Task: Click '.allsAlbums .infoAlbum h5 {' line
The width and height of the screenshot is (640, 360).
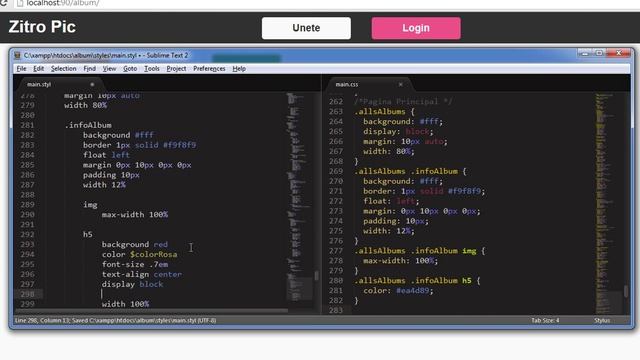Action: tap(417, 280)
